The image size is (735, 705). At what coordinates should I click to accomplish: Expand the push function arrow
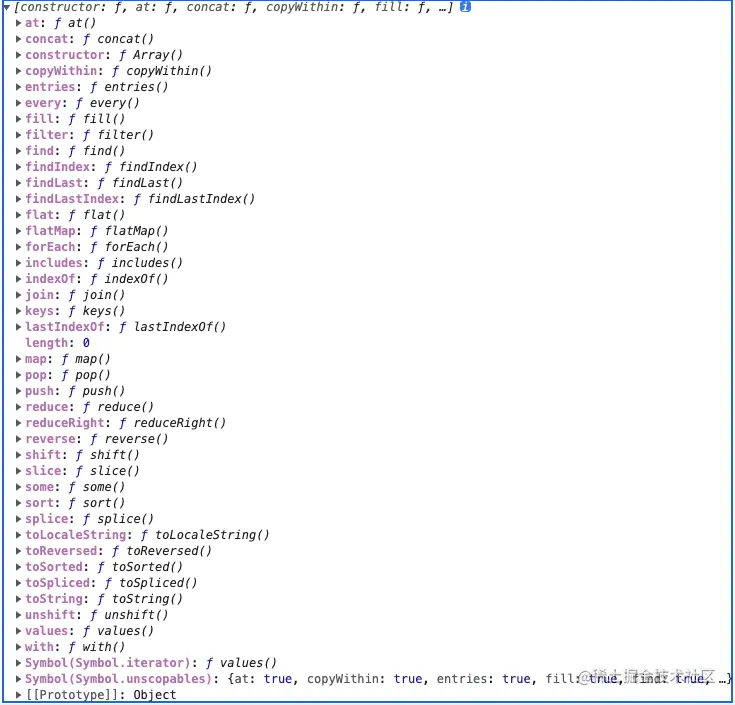18,390
